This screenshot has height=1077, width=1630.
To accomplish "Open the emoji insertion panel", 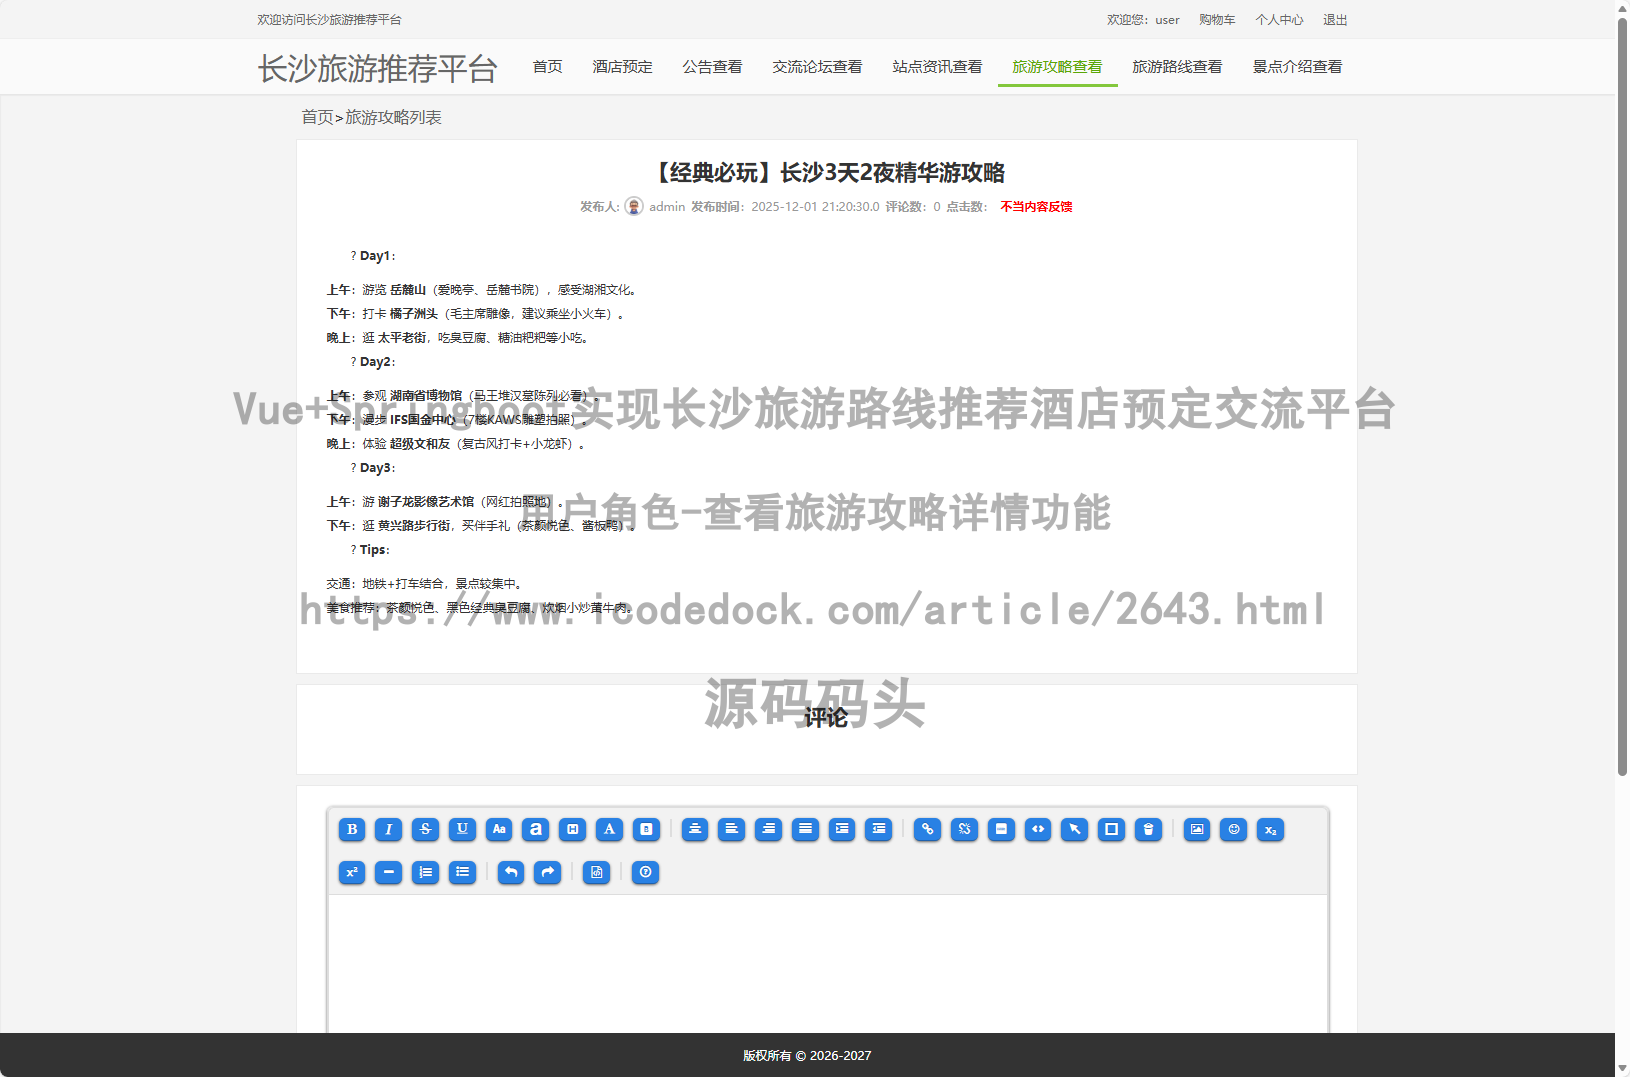I will coord(1232,829).
